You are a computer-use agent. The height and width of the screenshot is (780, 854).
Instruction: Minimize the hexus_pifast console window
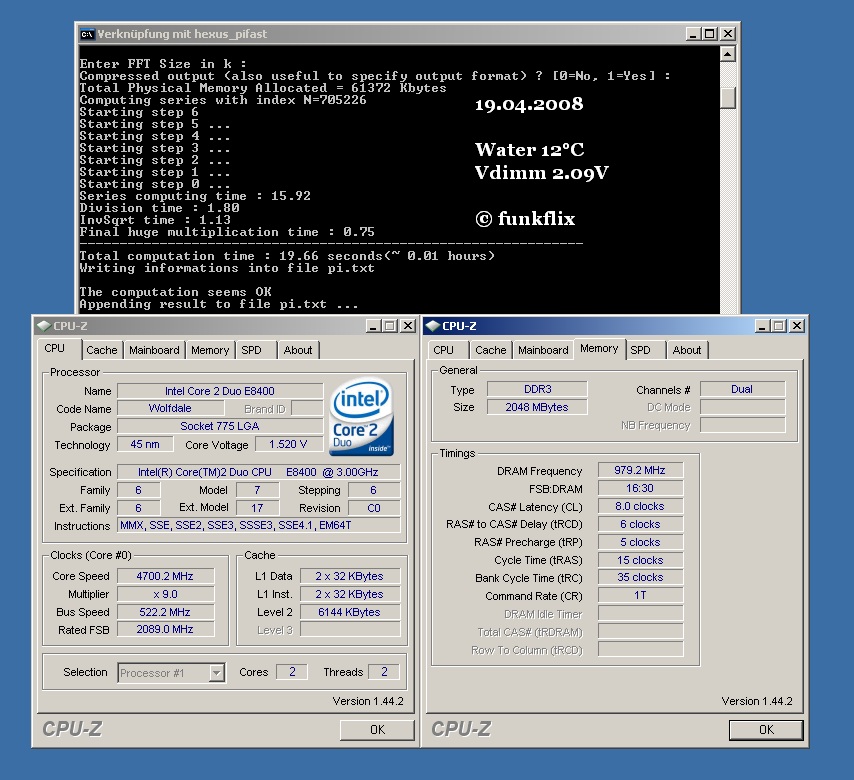point(693,34)
